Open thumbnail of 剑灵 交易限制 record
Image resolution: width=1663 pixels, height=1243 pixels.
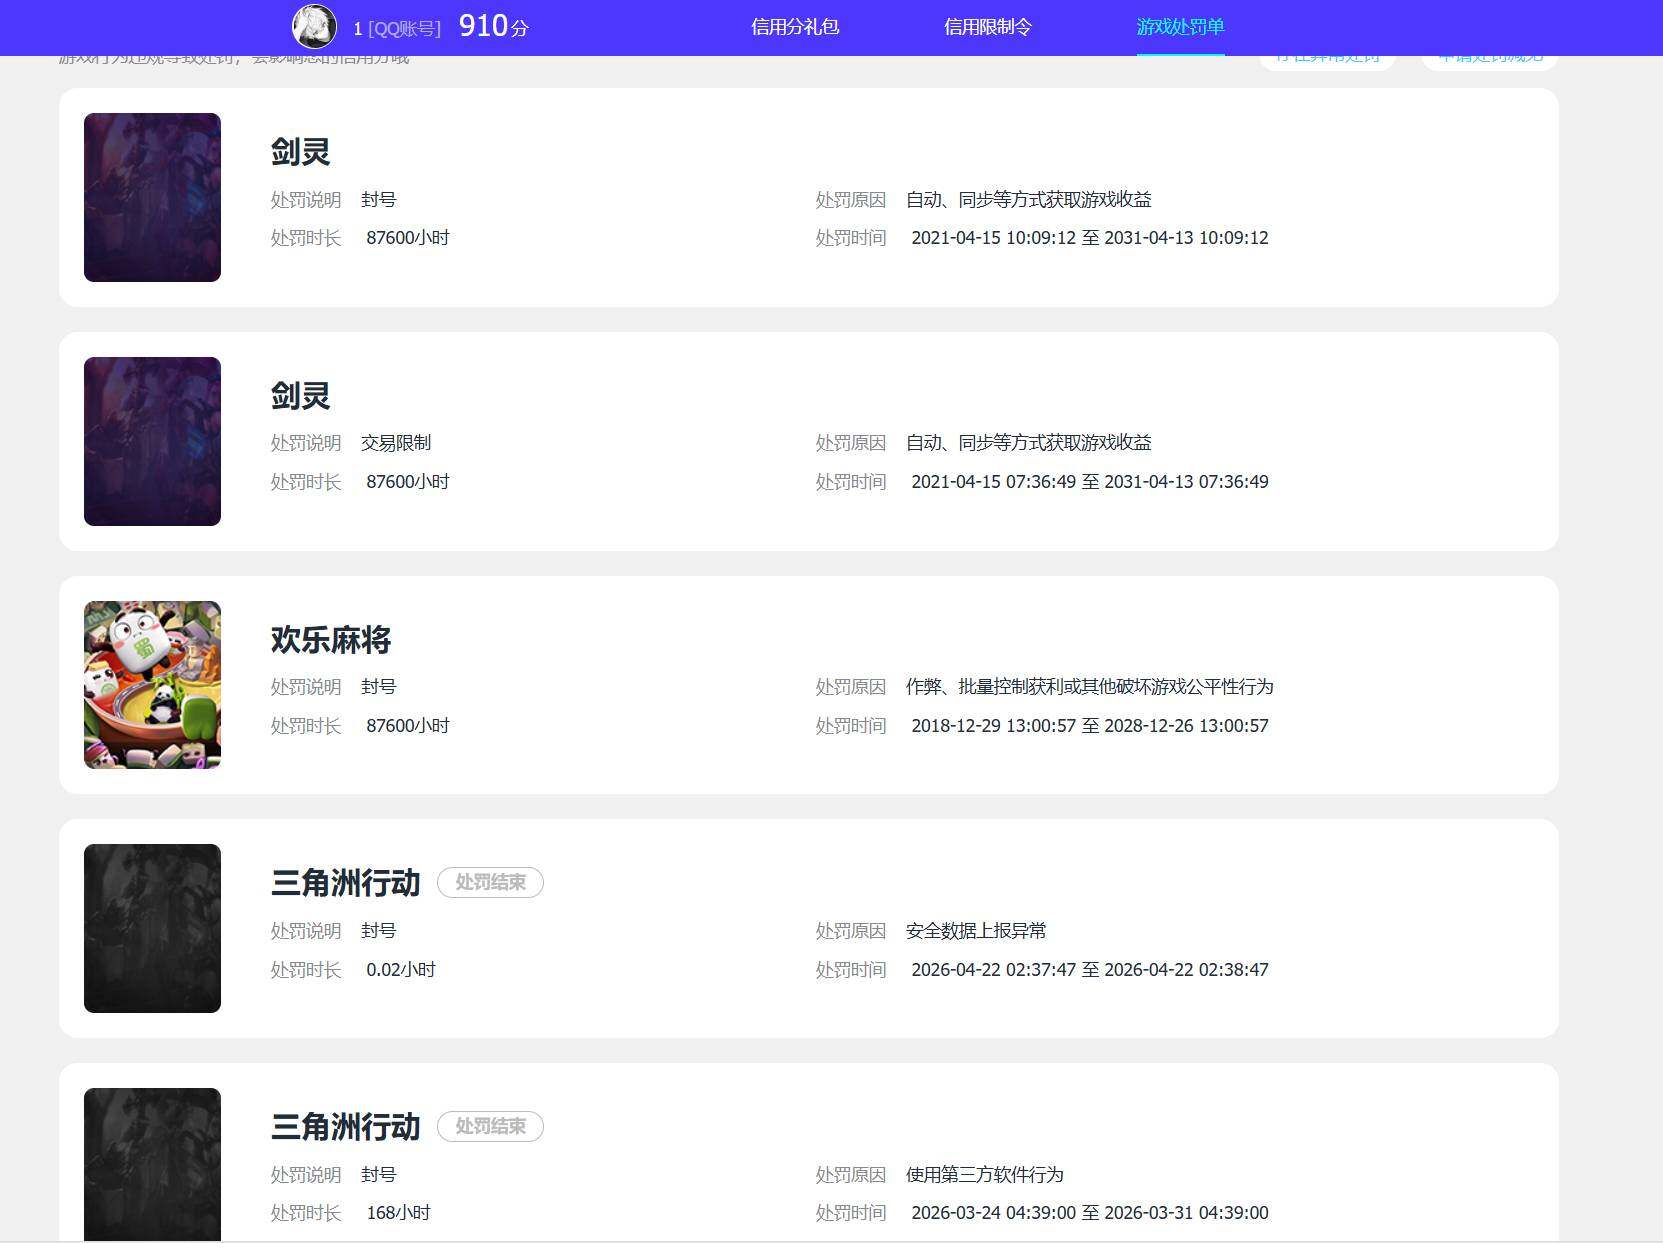tap(152, 441)
